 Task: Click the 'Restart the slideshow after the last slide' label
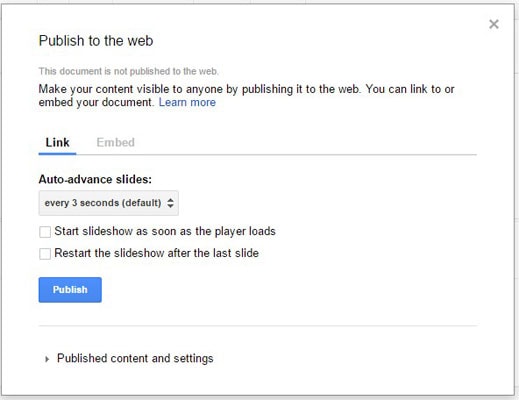(157, 253)
